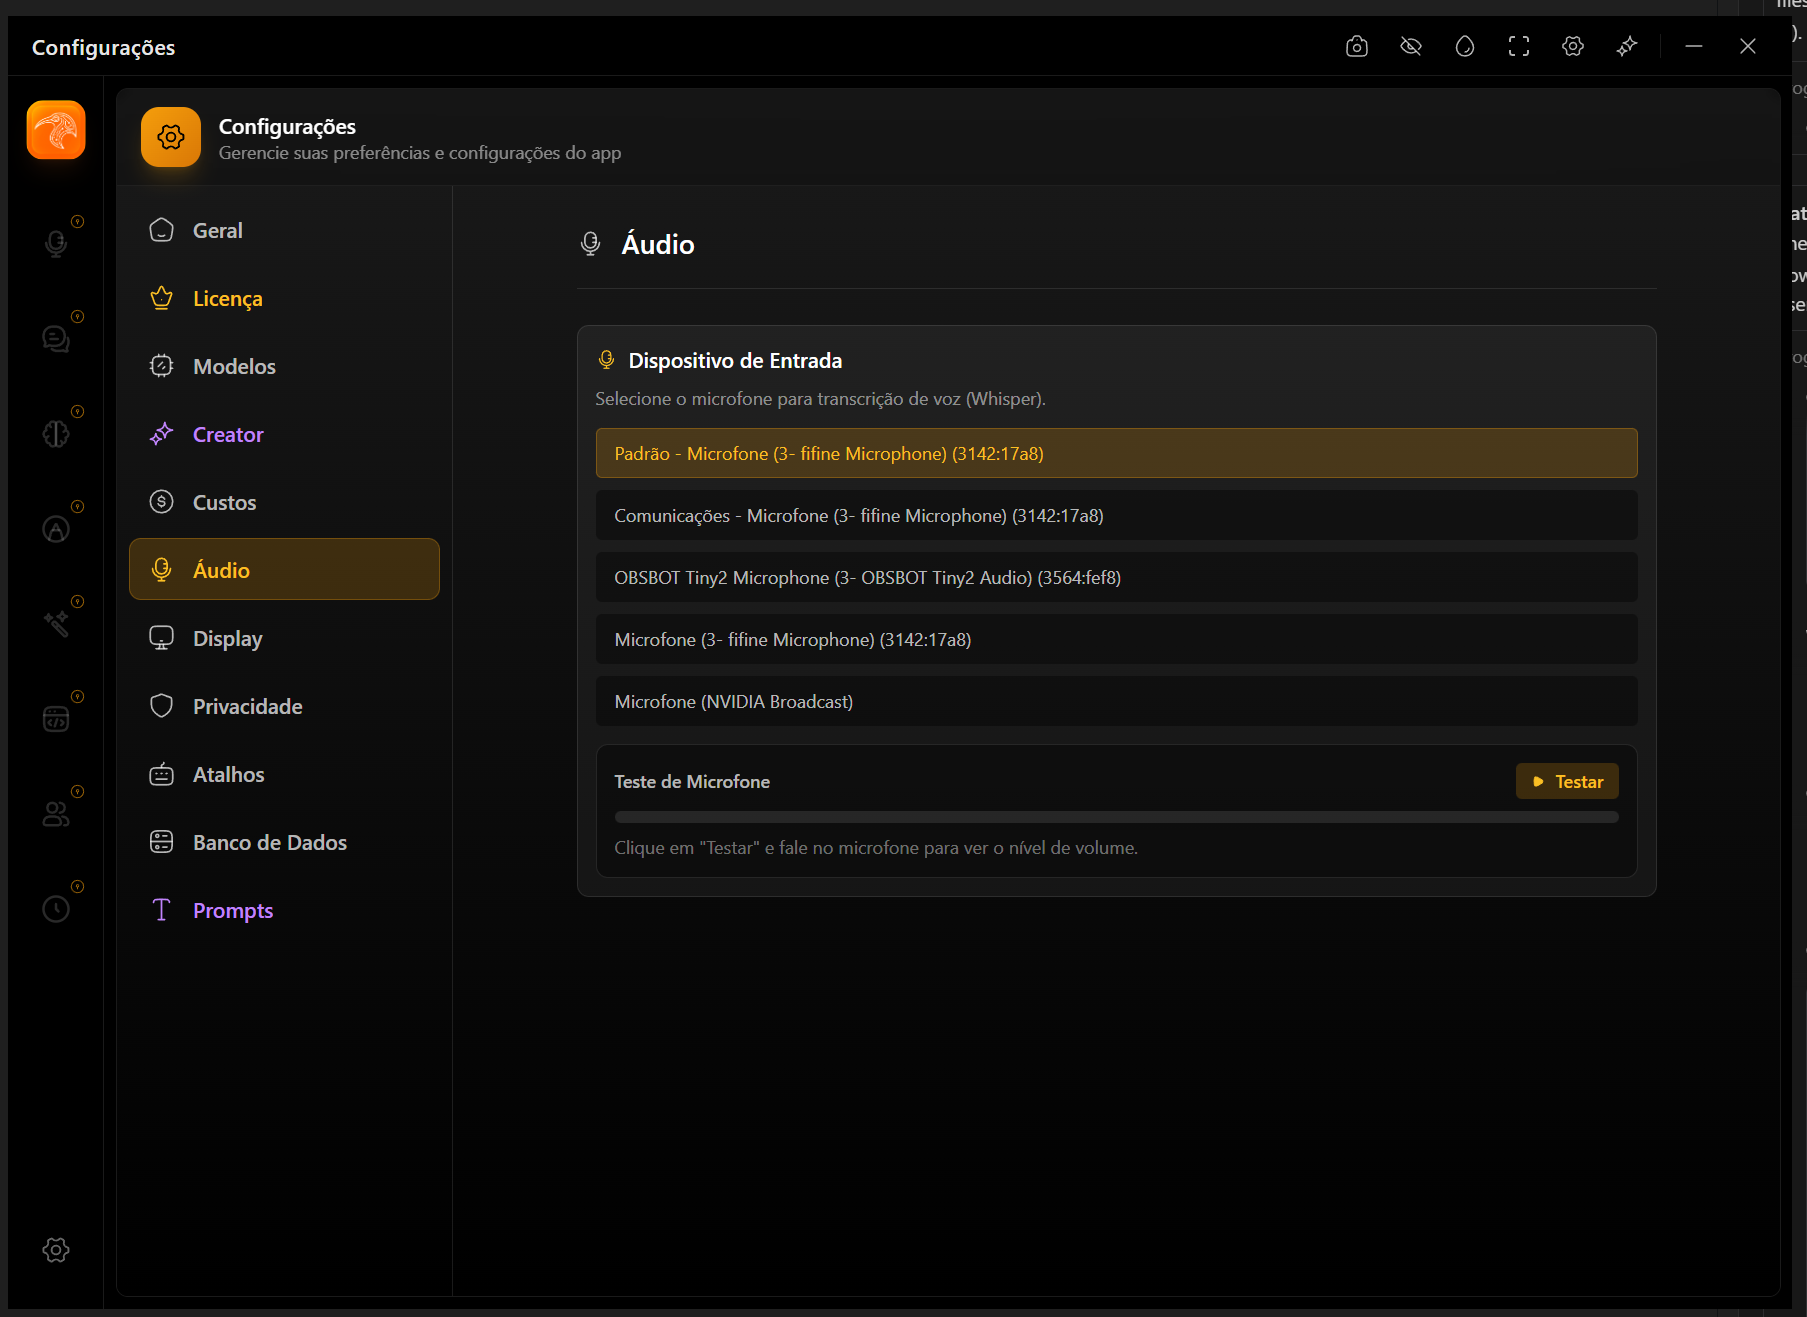This screenshot has height=1317, width=1807.
Task: Open the circled A icon in left rail
Action: click(56, 529)
